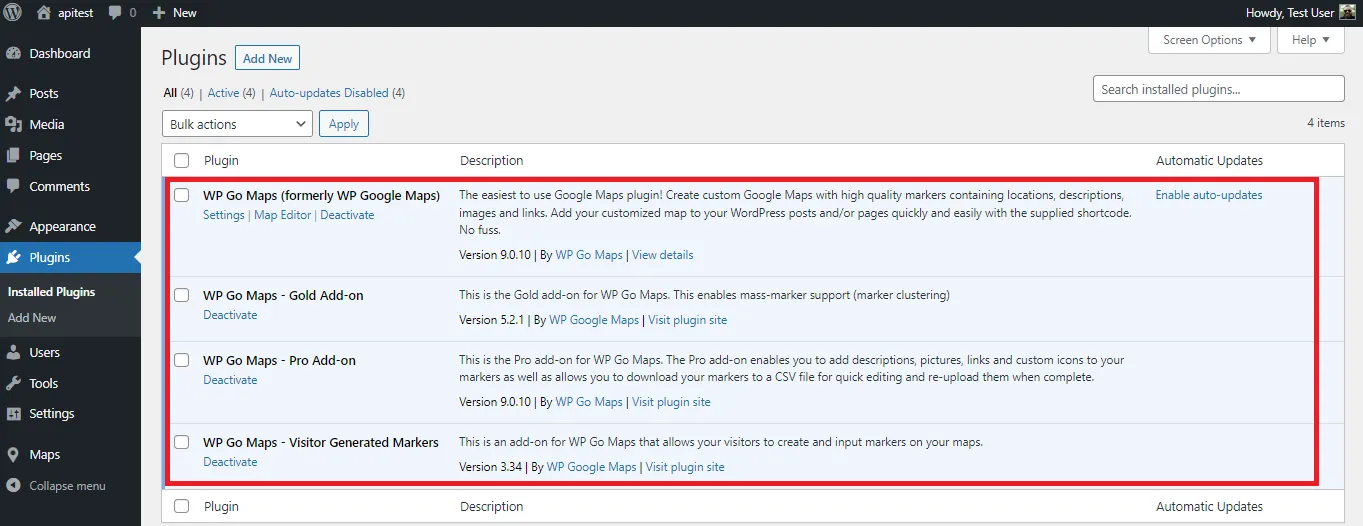Click the Appearance paintbrush icon
Viewport: 1363px width, 526px height.
click(14, 227)
